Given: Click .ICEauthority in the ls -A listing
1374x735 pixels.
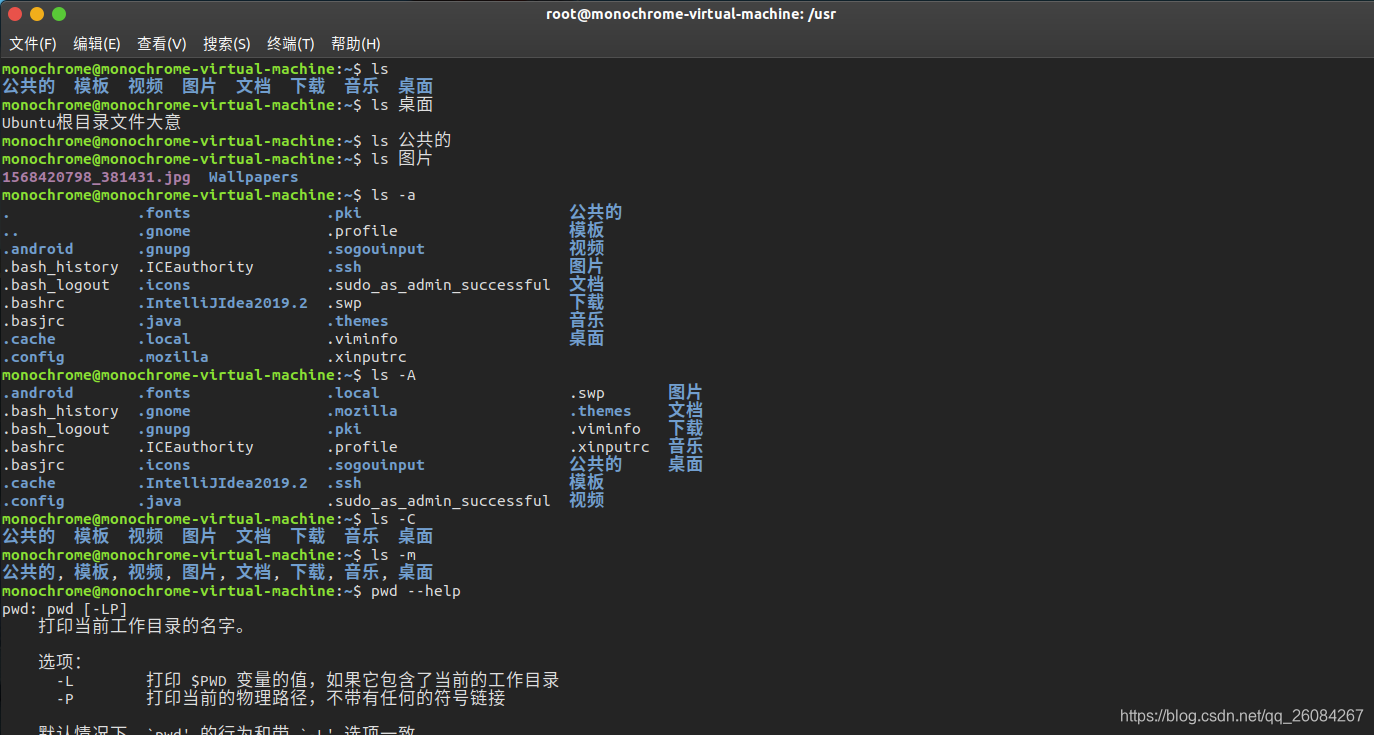Looking at the screenshot, I should tap(195, 447).
